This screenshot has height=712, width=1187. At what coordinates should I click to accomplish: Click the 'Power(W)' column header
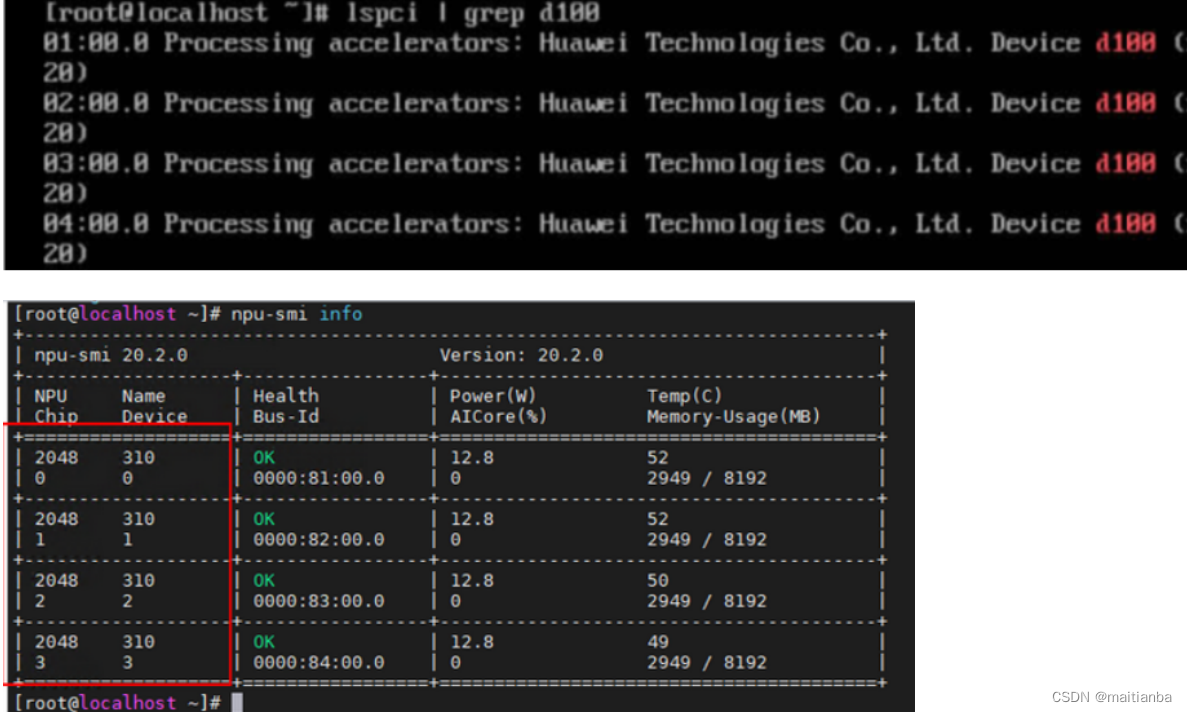coord(493,396)
